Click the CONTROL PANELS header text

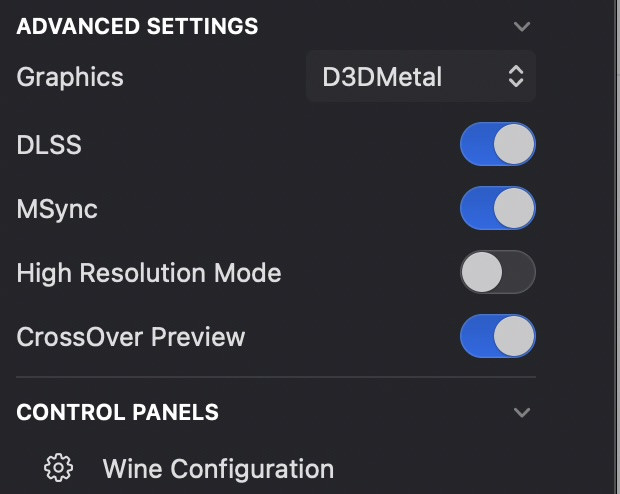(118, 412)
